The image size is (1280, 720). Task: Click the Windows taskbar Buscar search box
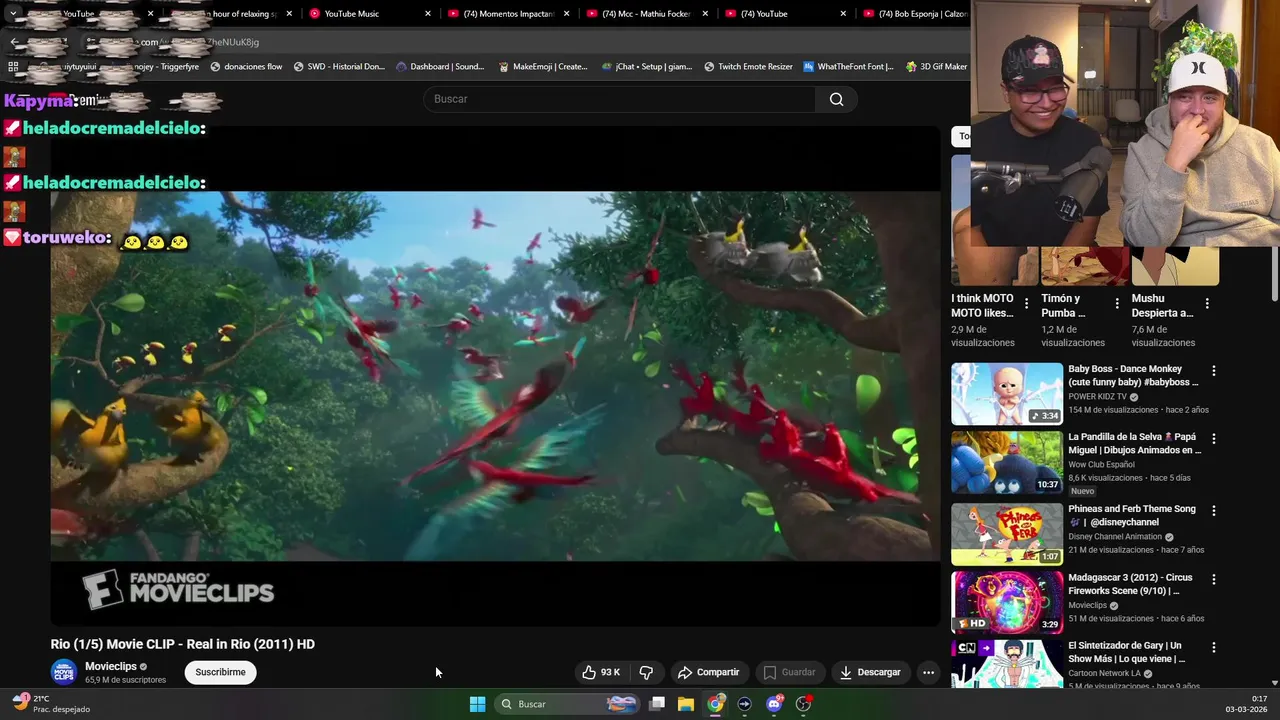point(568,704)
